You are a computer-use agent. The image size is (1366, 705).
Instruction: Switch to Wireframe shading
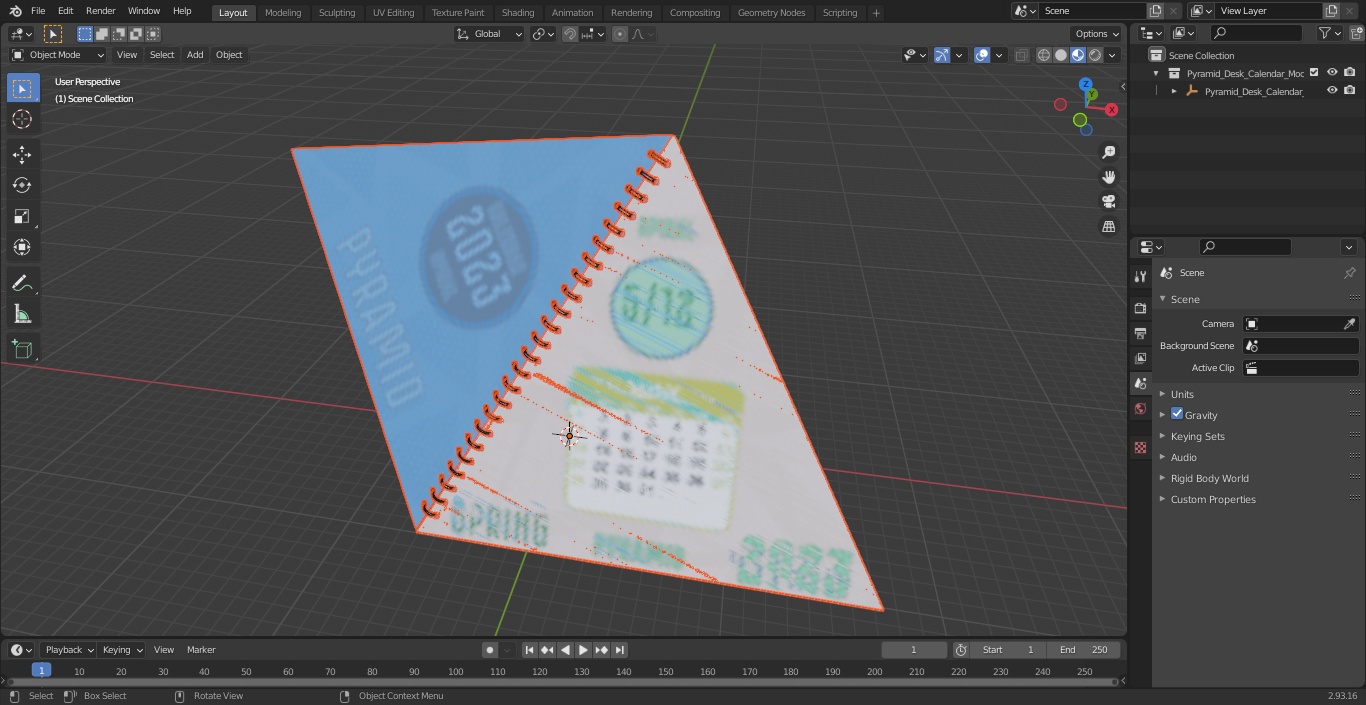tap(1044, 55)
